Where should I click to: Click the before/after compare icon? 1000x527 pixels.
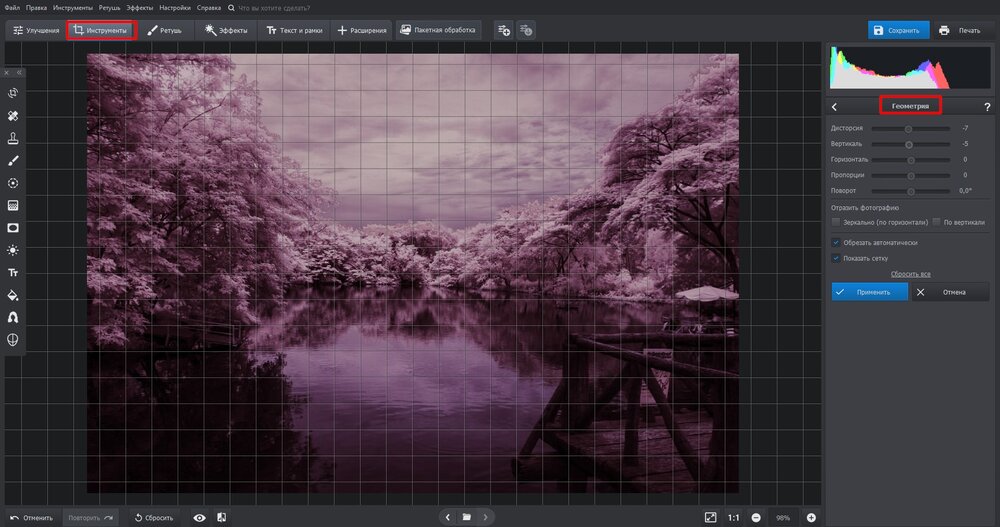[221, 517]
